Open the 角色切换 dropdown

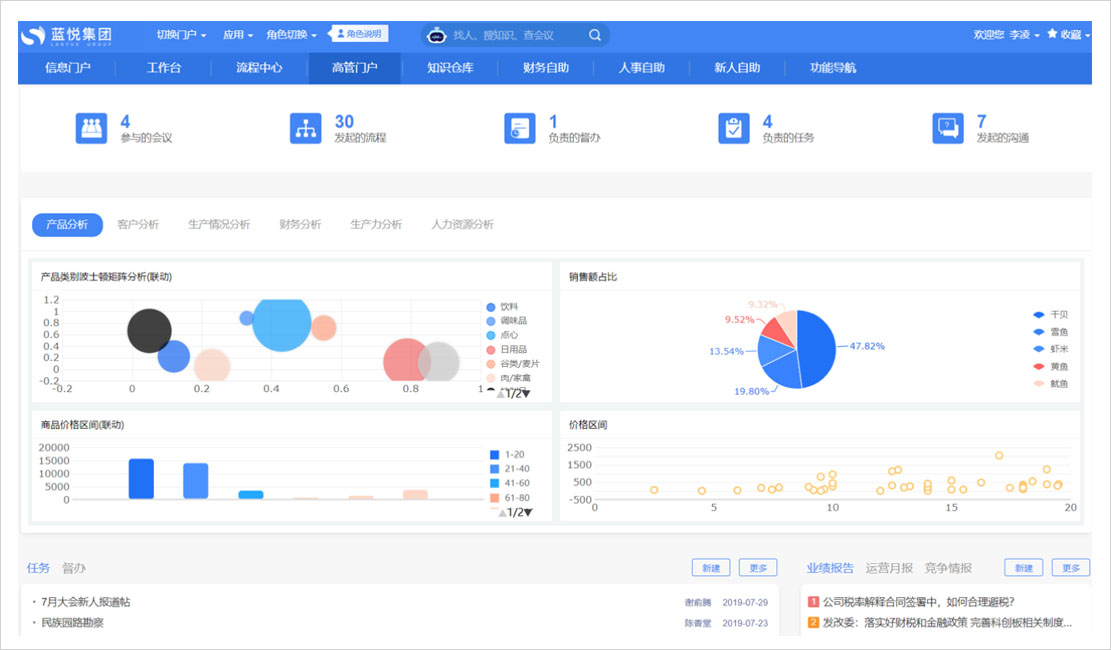291,35
